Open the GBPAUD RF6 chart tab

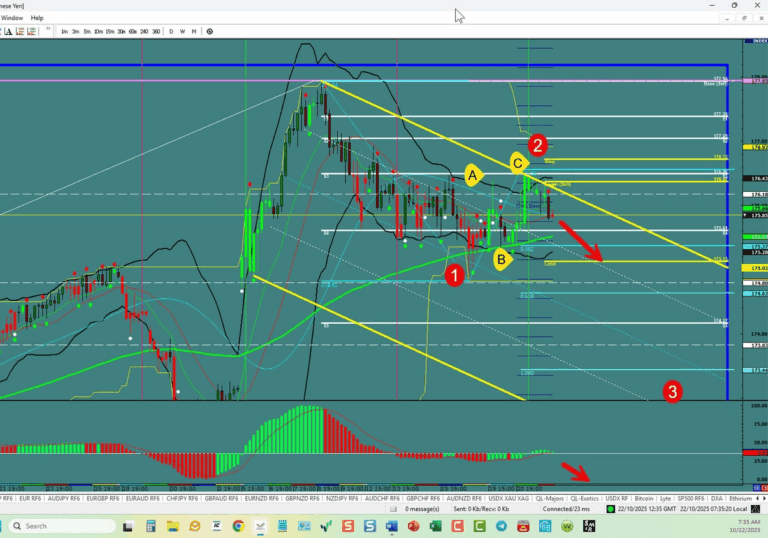pyautogui.click(x=221, y=498)
